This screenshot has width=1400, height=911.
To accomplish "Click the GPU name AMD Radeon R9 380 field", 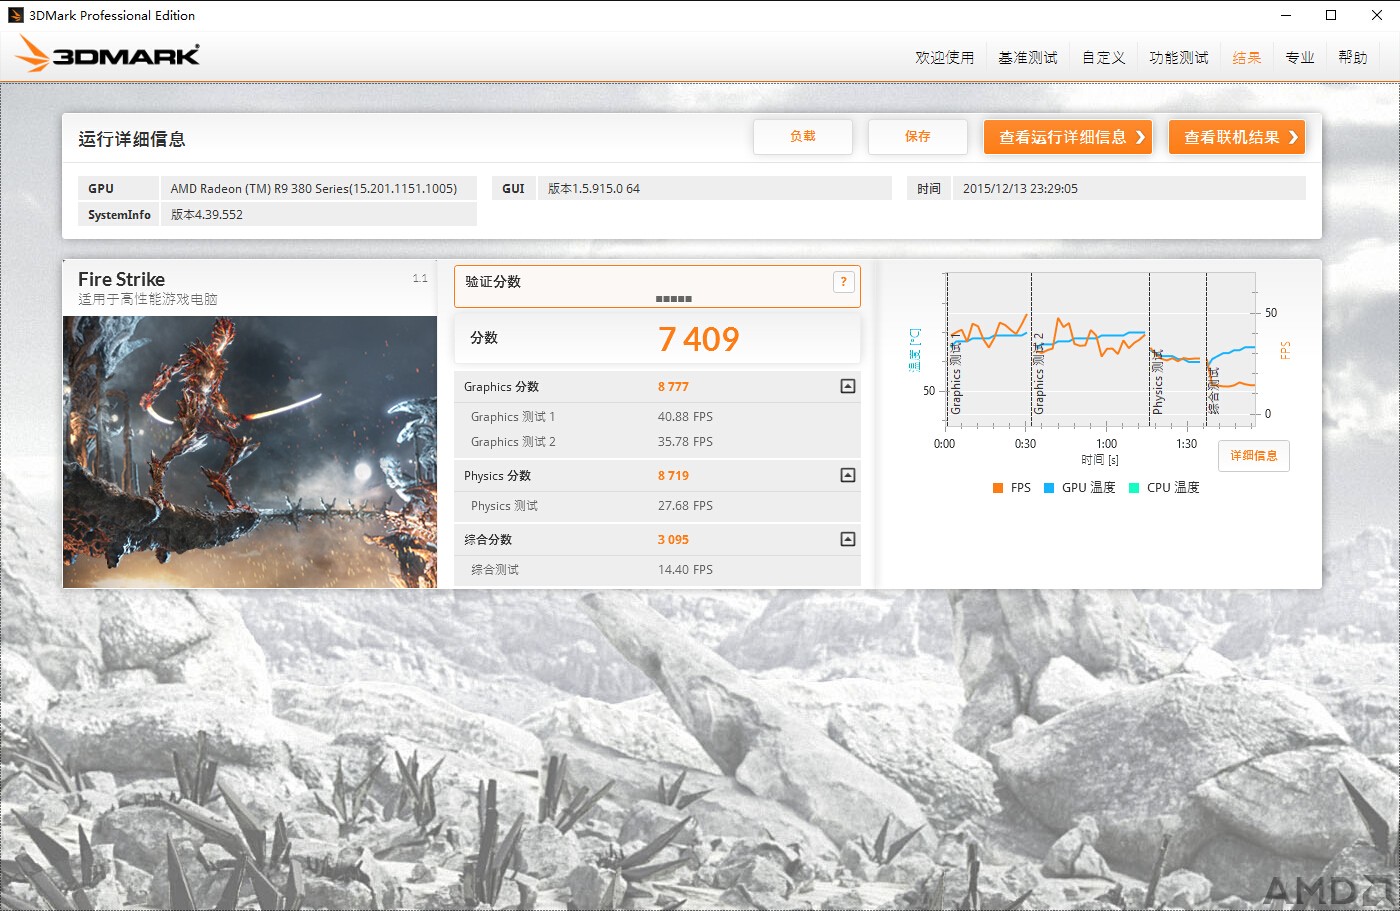I will 319,188.
